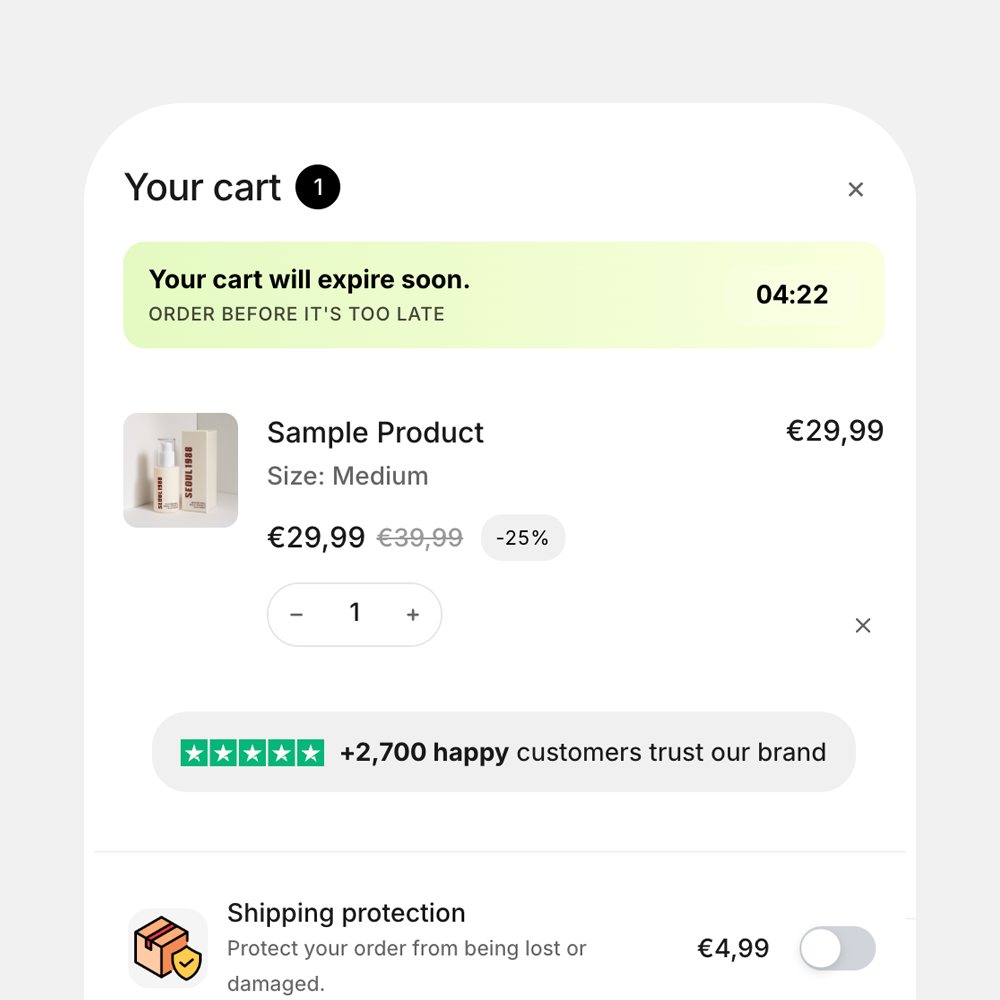Screen dimensions: 1000x1000
Task: Close the cart drawer with X icon
Action: pos(855,189)
